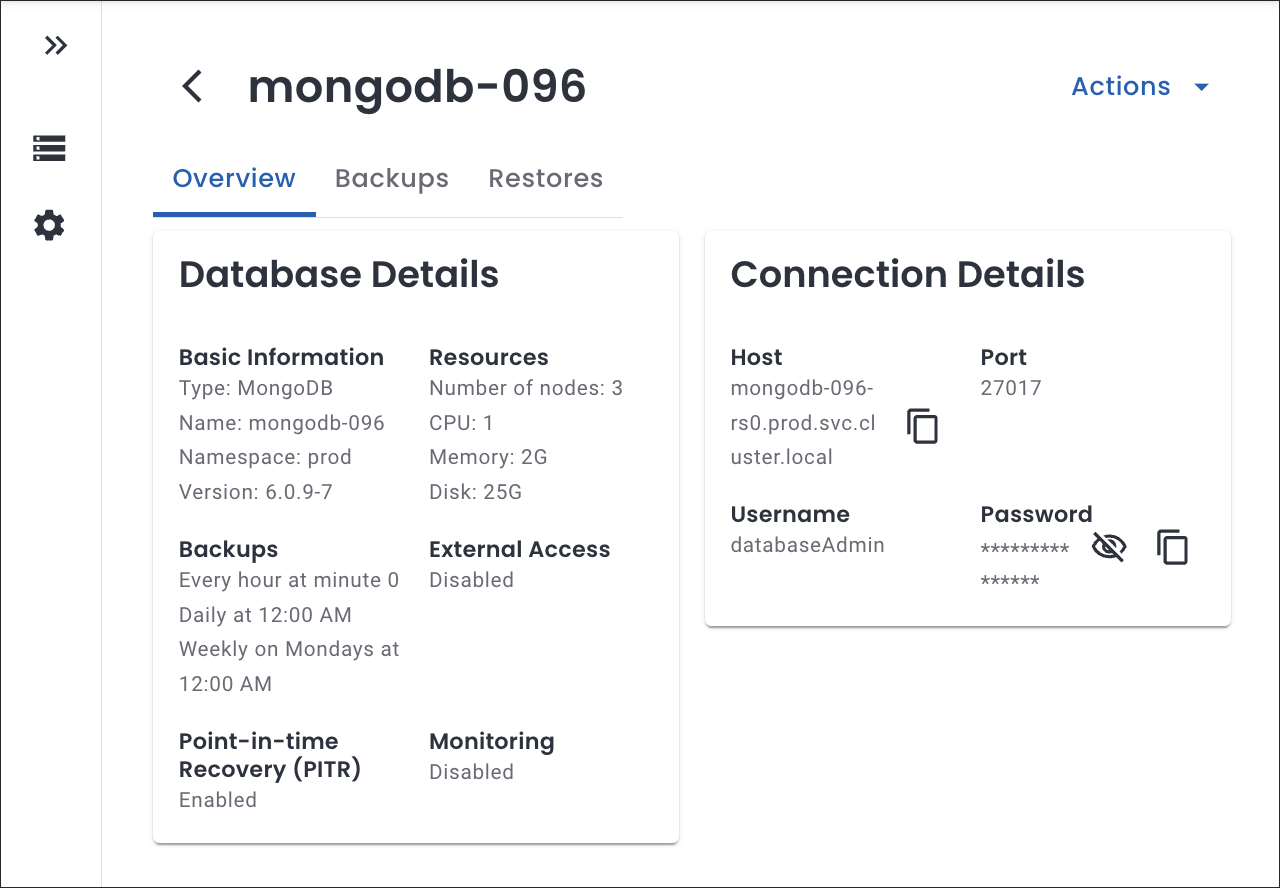
Task: Open the databases list from the sidebar
Action: pyautogui.click(x=49, y=149)
